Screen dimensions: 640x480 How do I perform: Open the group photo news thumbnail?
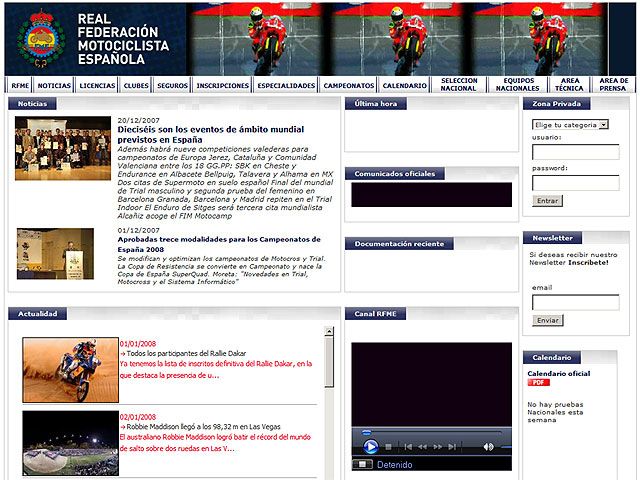[x=63, y=148]
